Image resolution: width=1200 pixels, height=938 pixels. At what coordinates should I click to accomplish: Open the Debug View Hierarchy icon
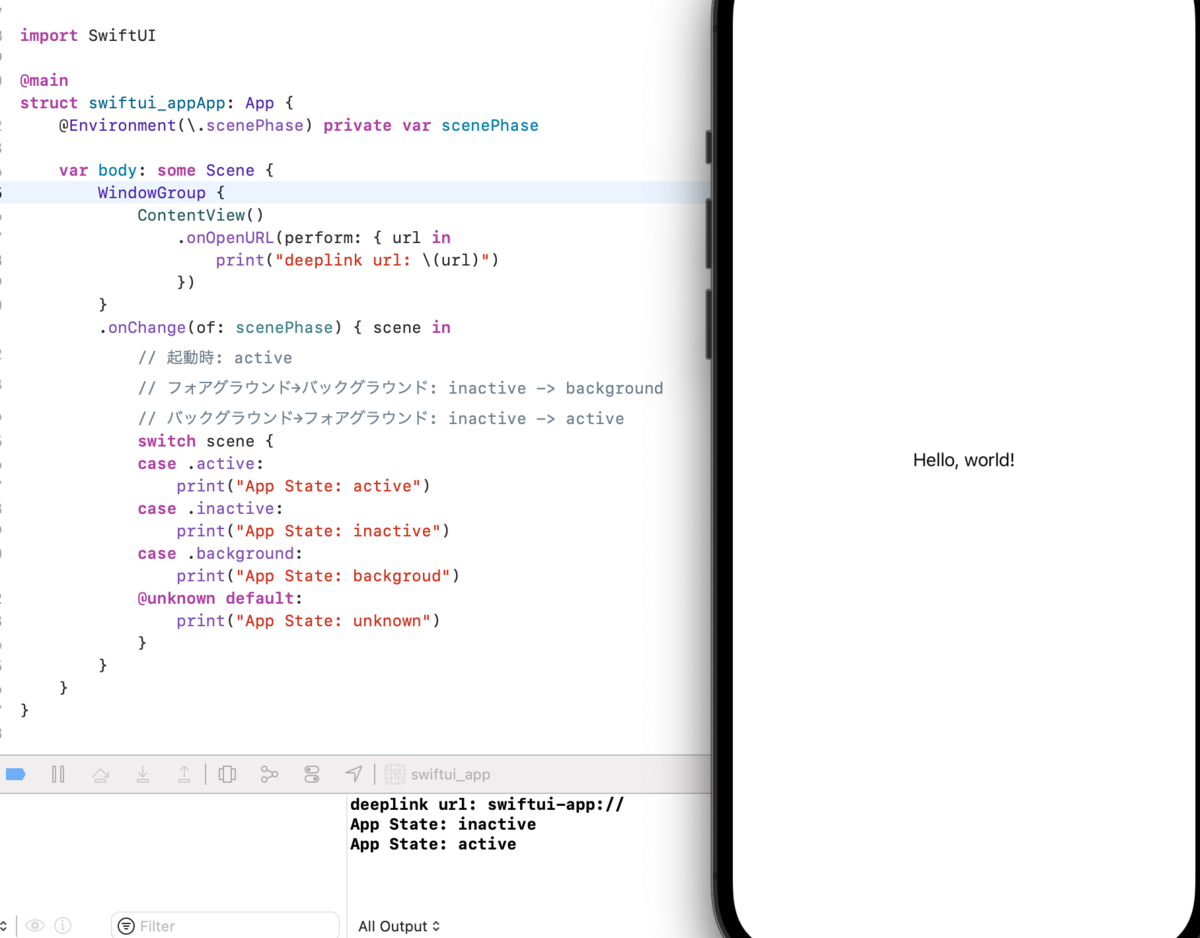pos(227,774)
